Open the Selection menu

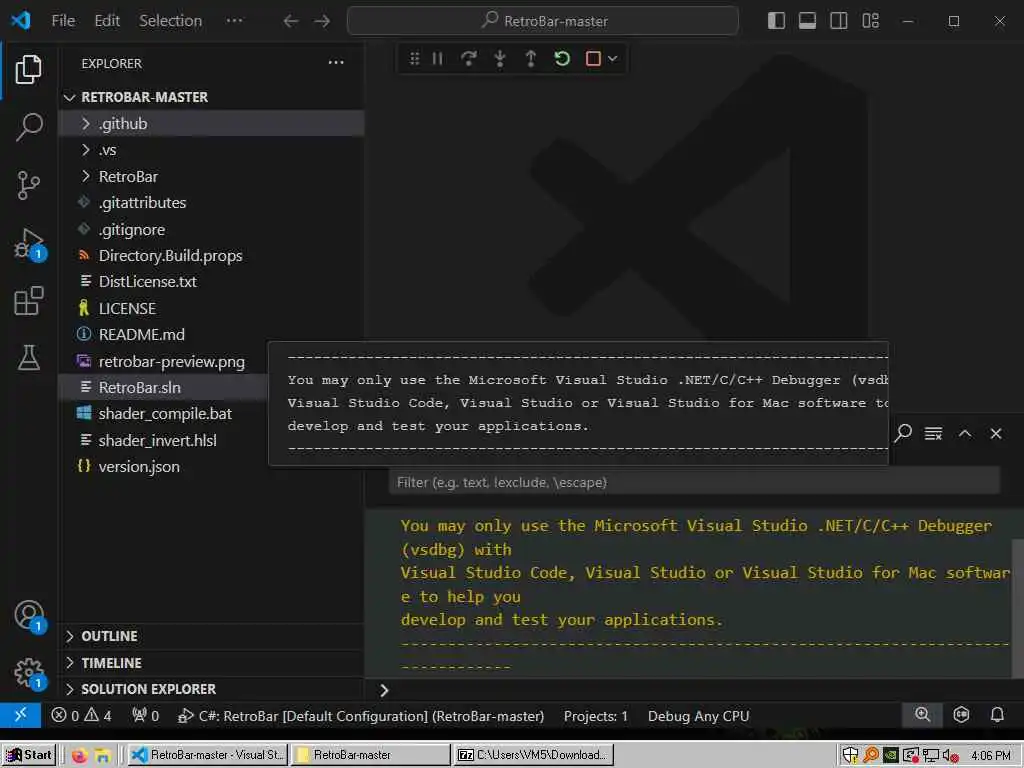point(170,21)
